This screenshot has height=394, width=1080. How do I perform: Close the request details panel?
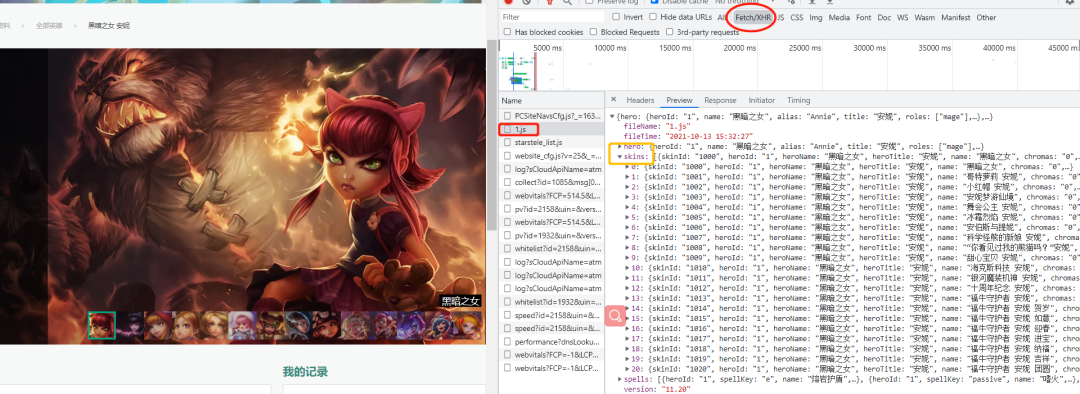pos(614,100)
